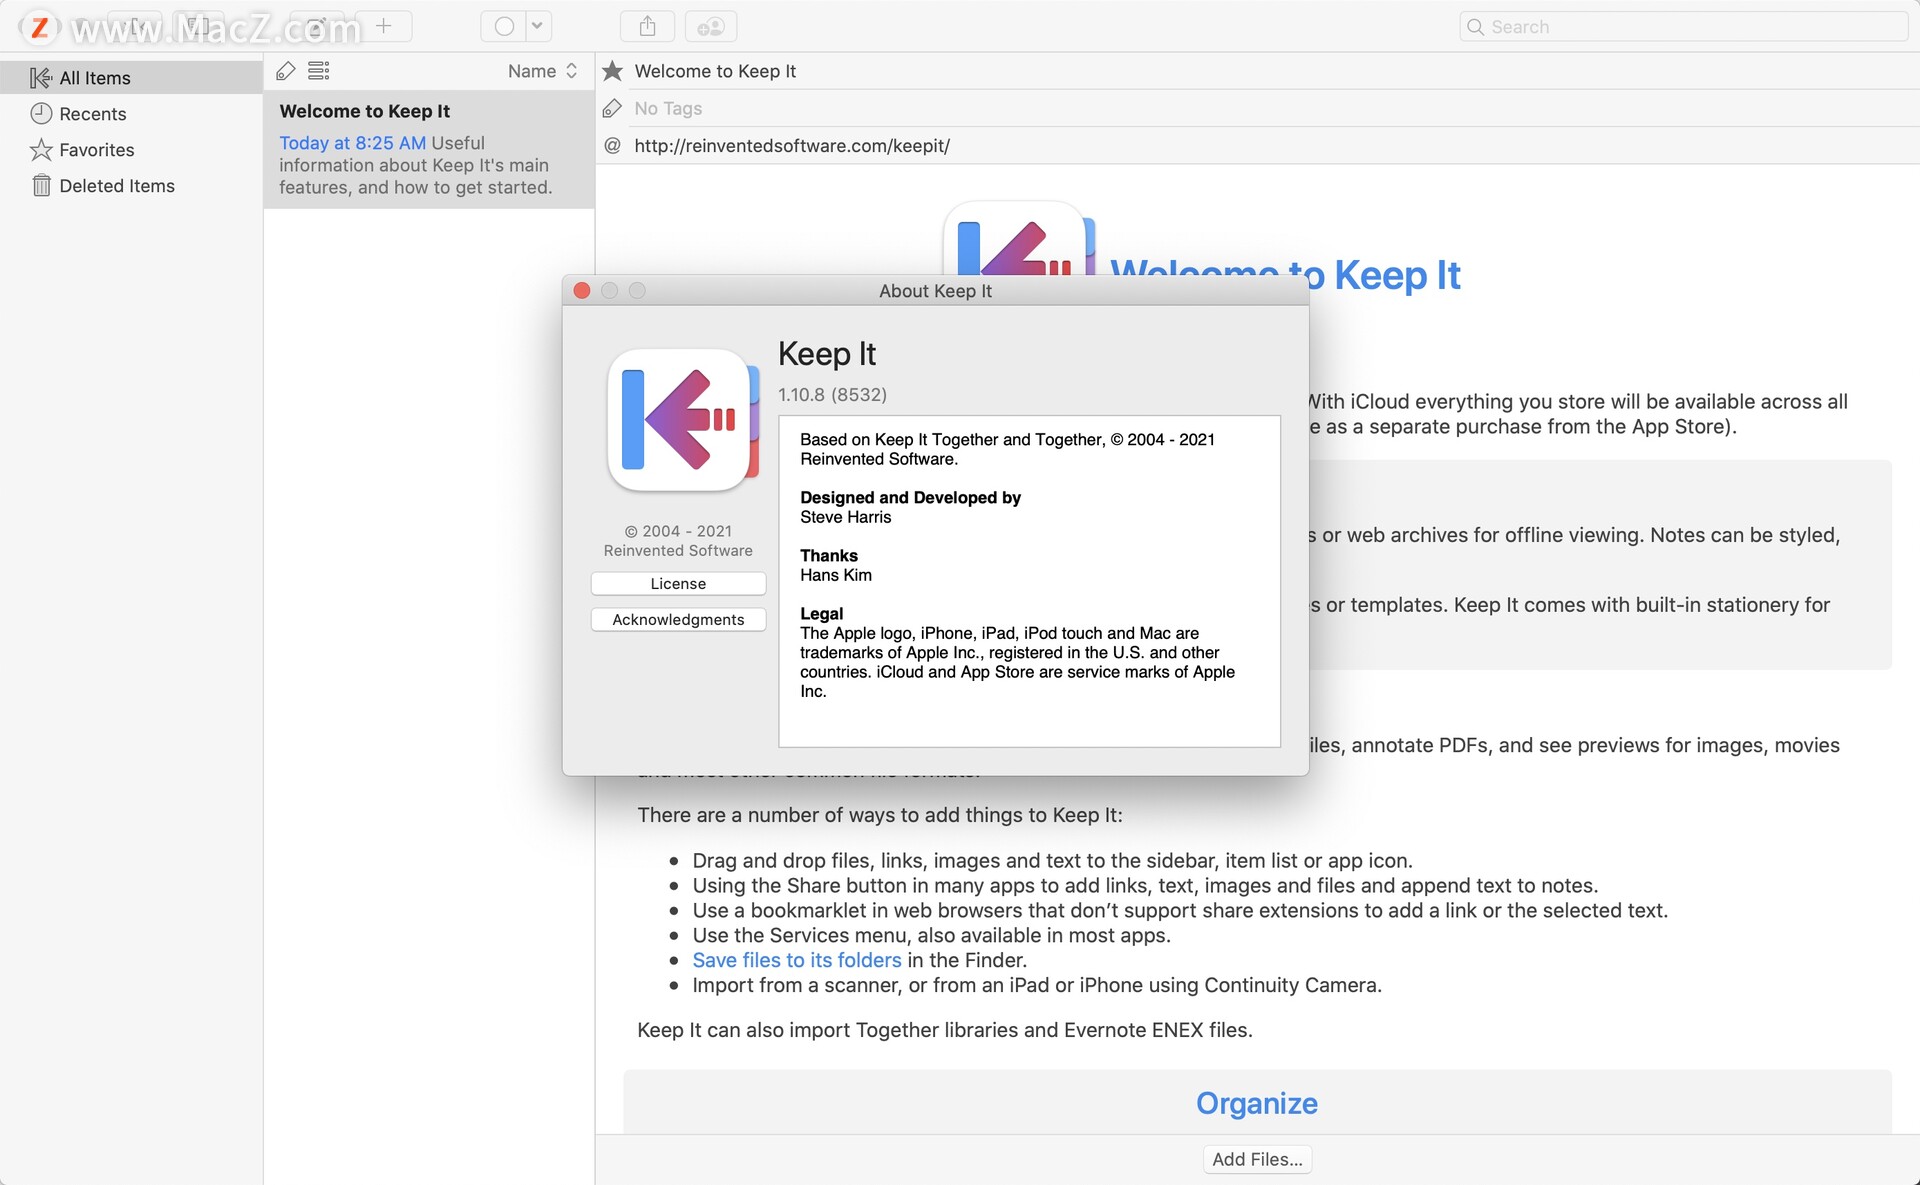This screenshot has height=1185, width=1920.
Task: Click the Continuity Camera import bullet
Action: (1037, 985)
